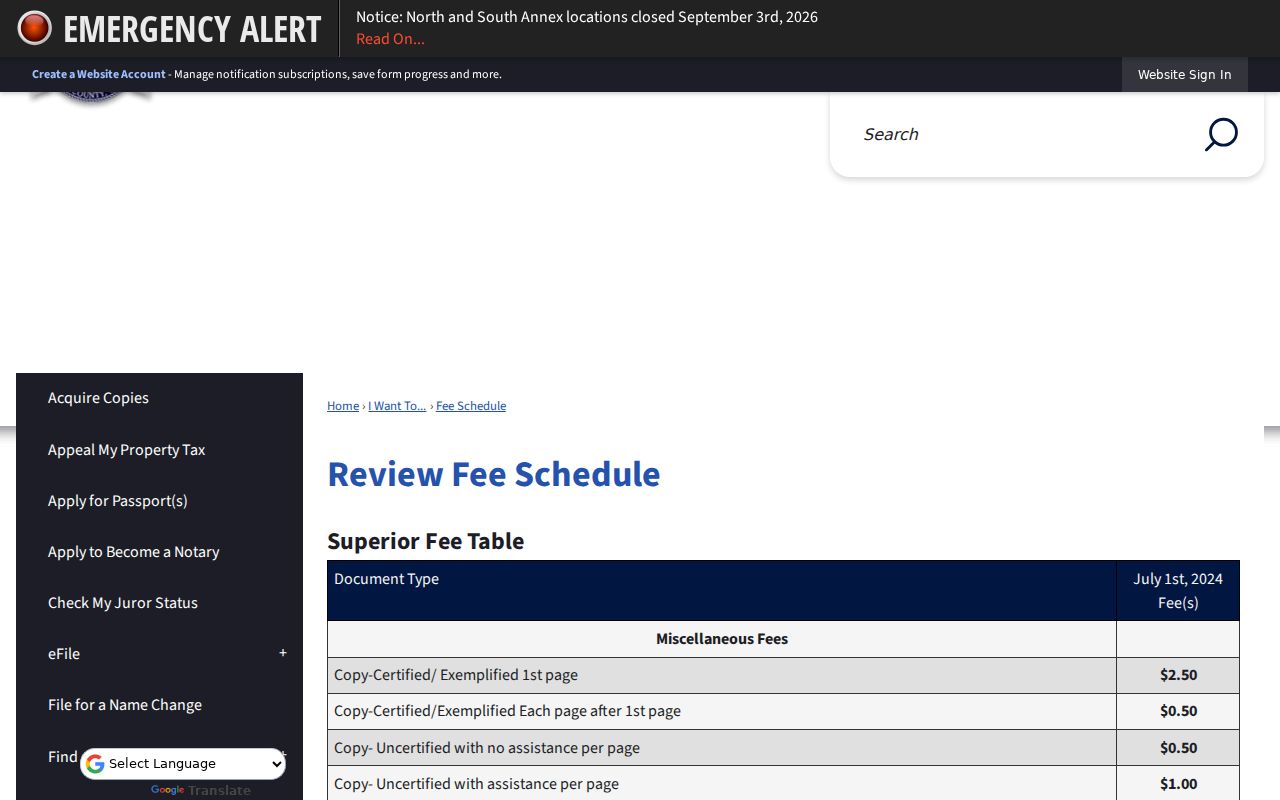Click the Read On... alert link
The width and height of the screenshot is (1280, 800).
(x=390, y=39)
